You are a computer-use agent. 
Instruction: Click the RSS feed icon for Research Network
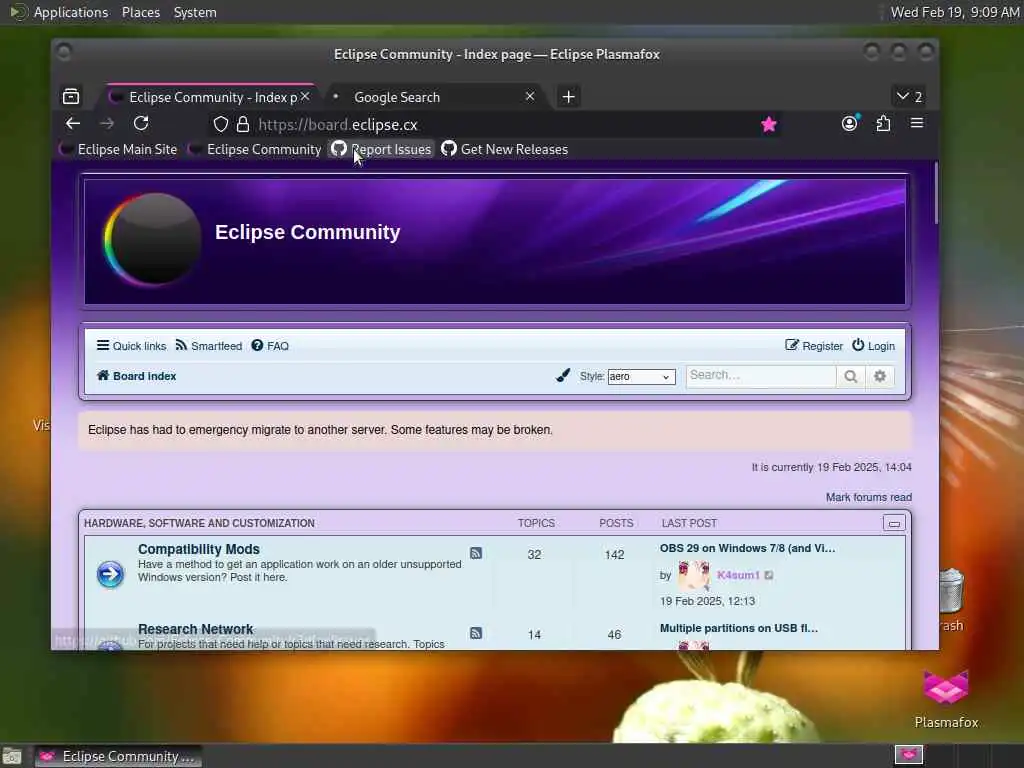(476, 633)
